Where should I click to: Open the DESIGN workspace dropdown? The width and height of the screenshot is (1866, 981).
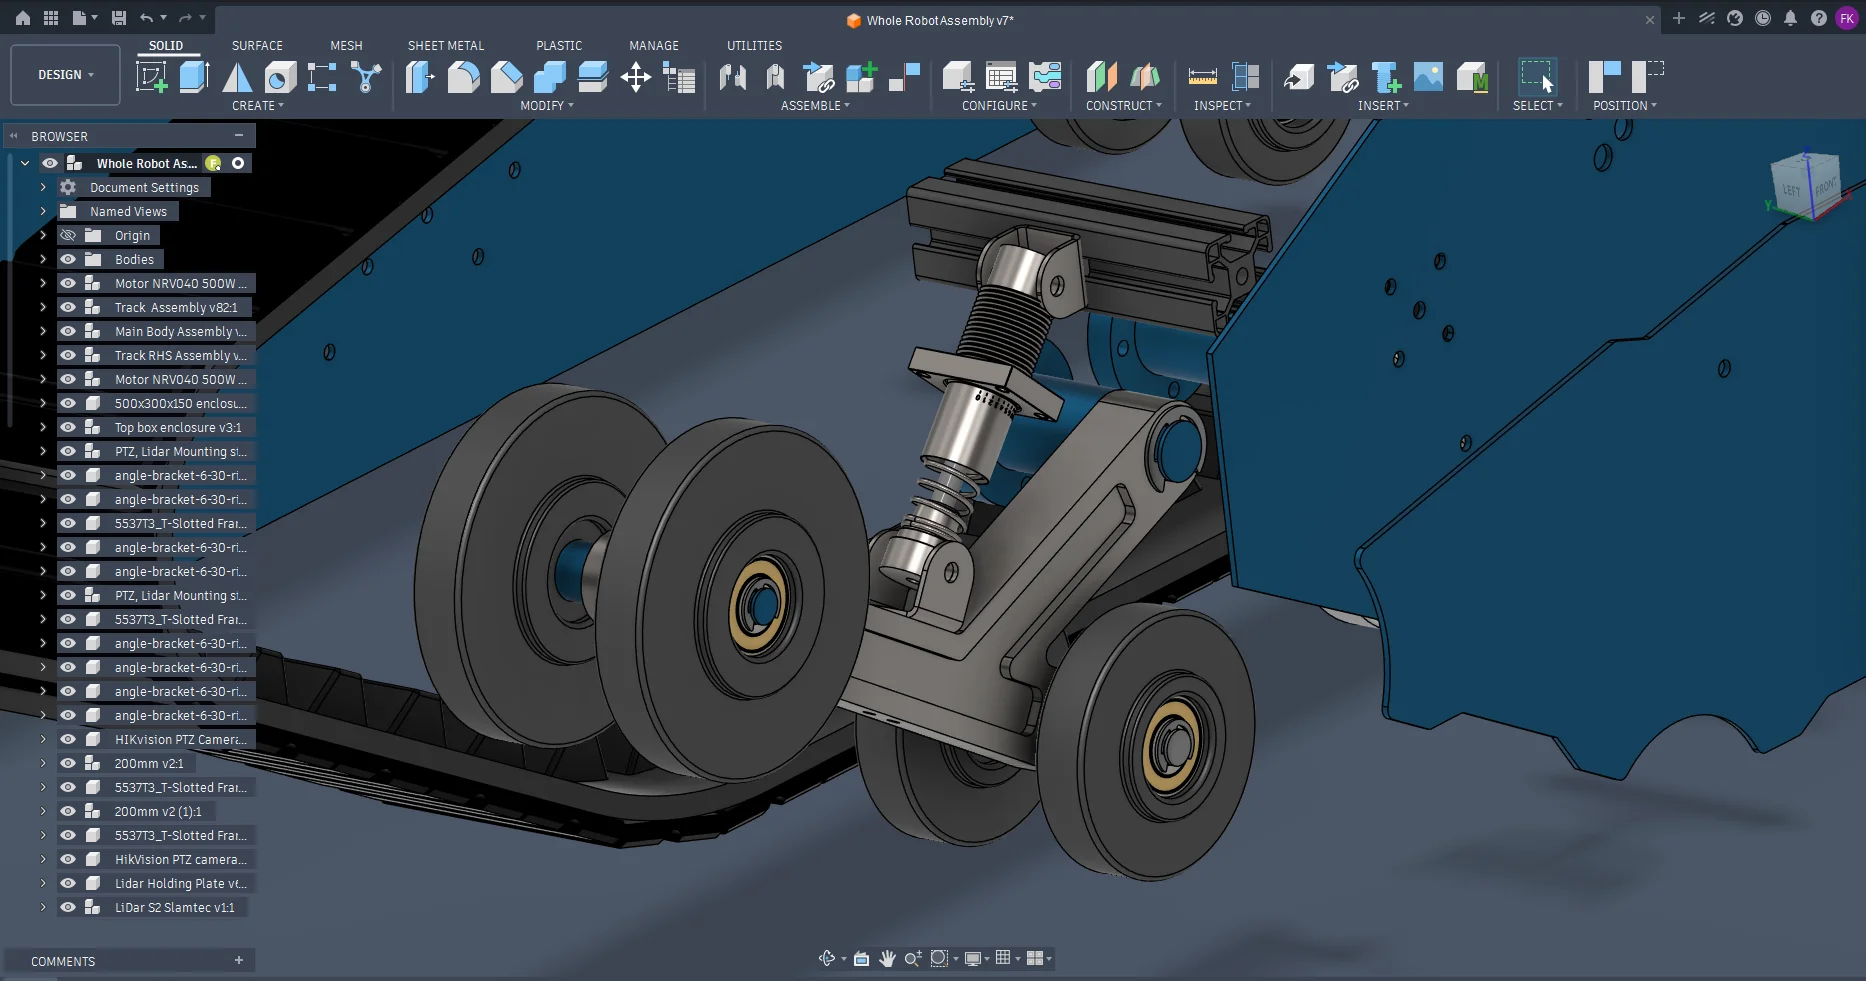[x=66, y=75]
